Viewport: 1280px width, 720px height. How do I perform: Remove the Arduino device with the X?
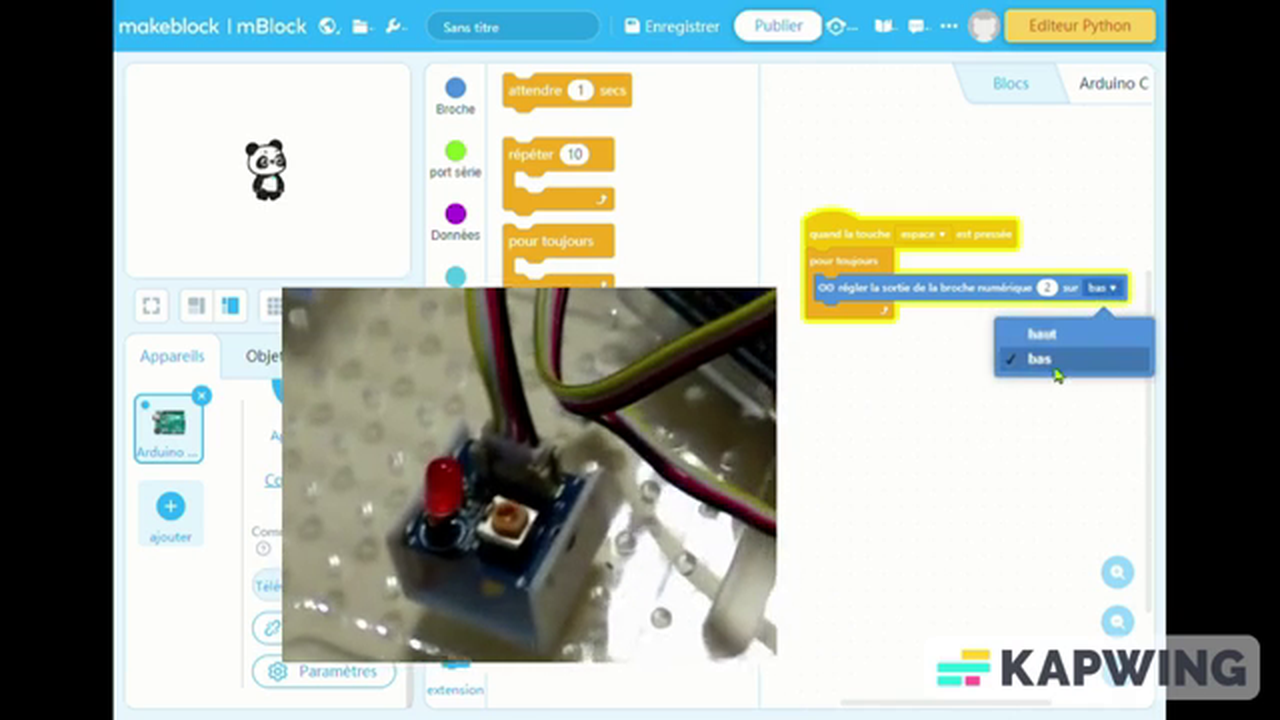(201, 396)
